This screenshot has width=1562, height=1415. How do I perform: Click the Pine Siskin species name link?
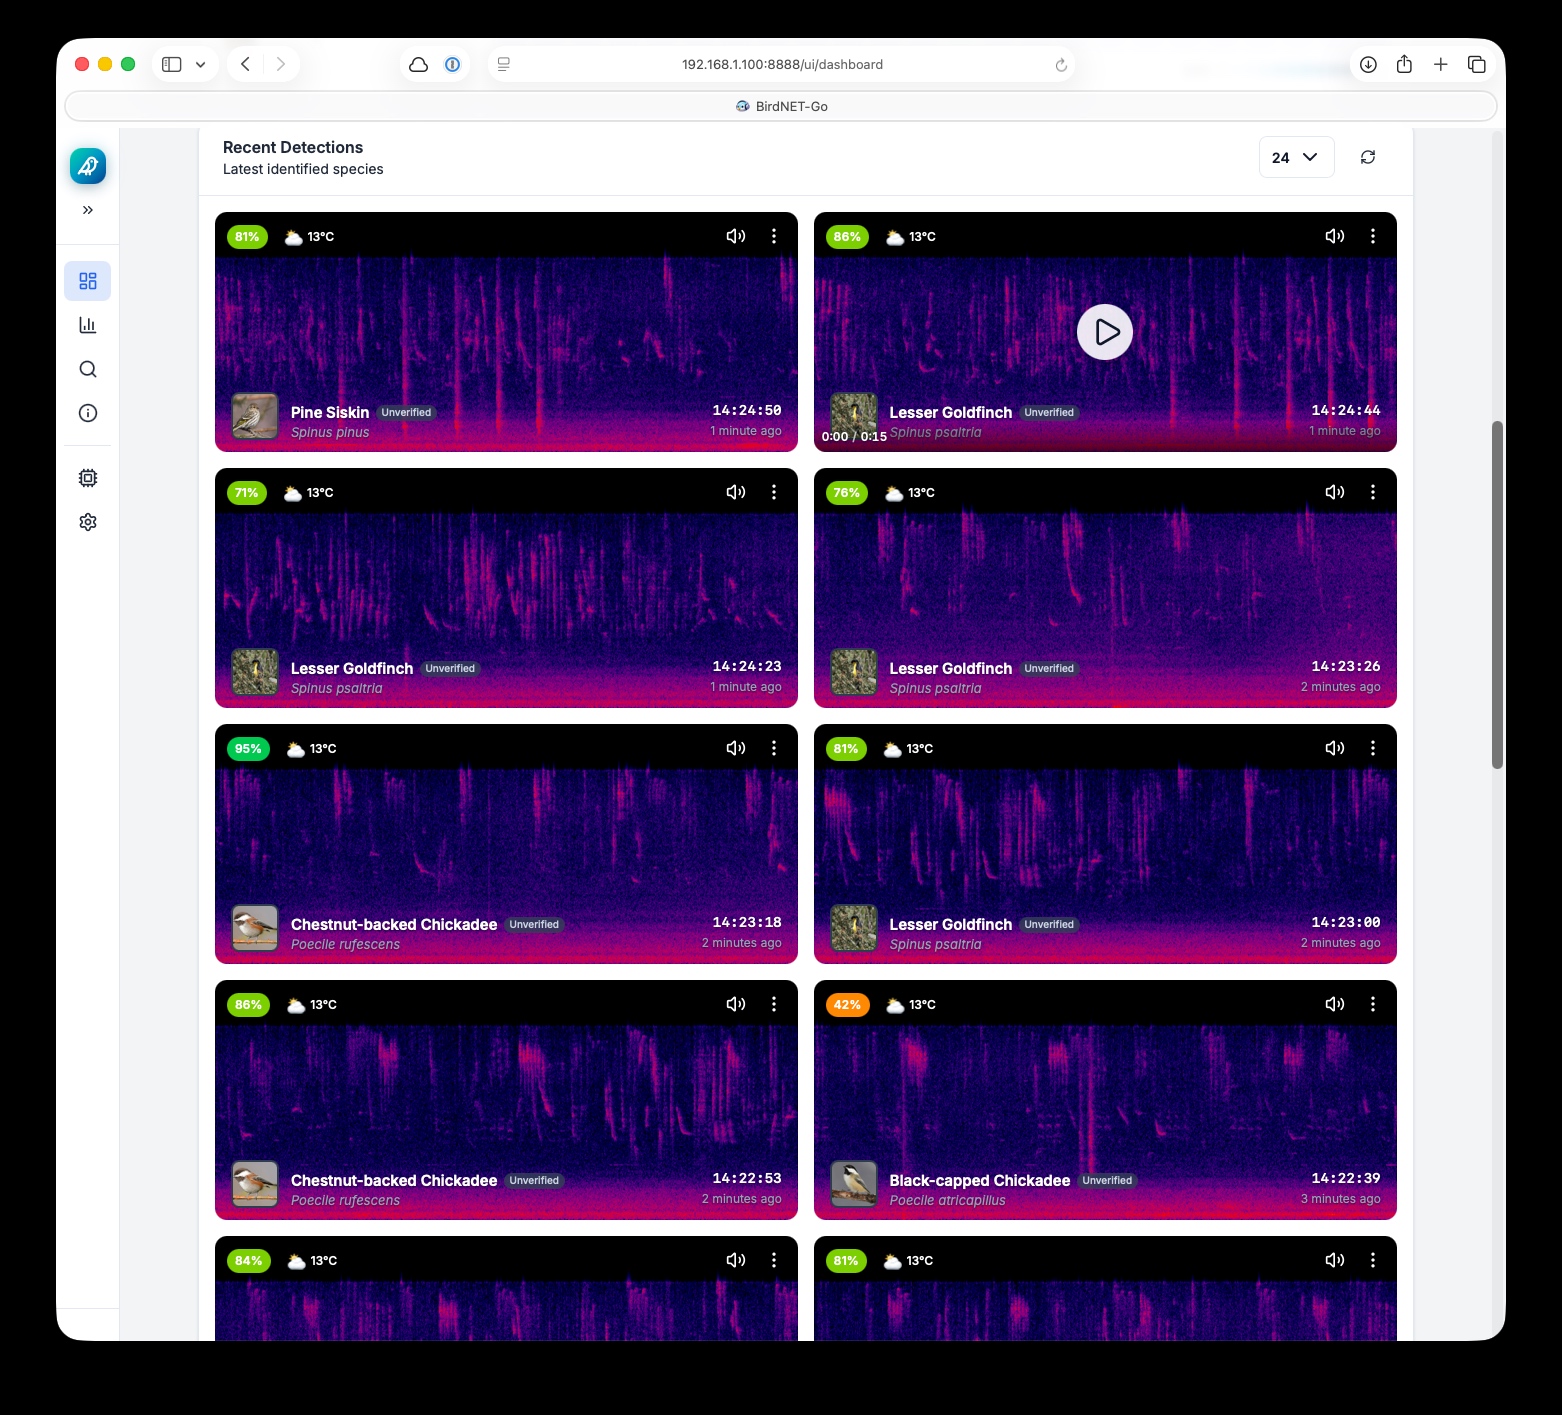click(x=330, y=412)
